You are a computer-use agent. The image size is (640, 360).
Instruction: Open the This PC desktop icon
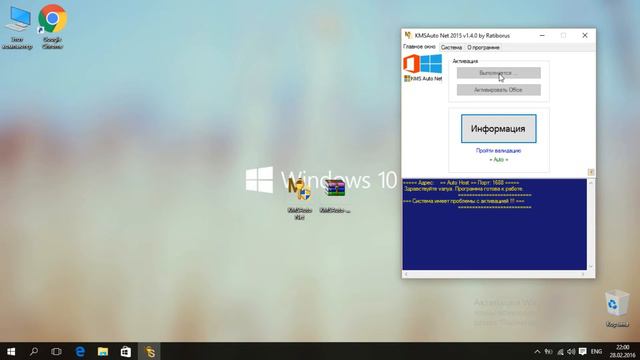tap(18, 28)
